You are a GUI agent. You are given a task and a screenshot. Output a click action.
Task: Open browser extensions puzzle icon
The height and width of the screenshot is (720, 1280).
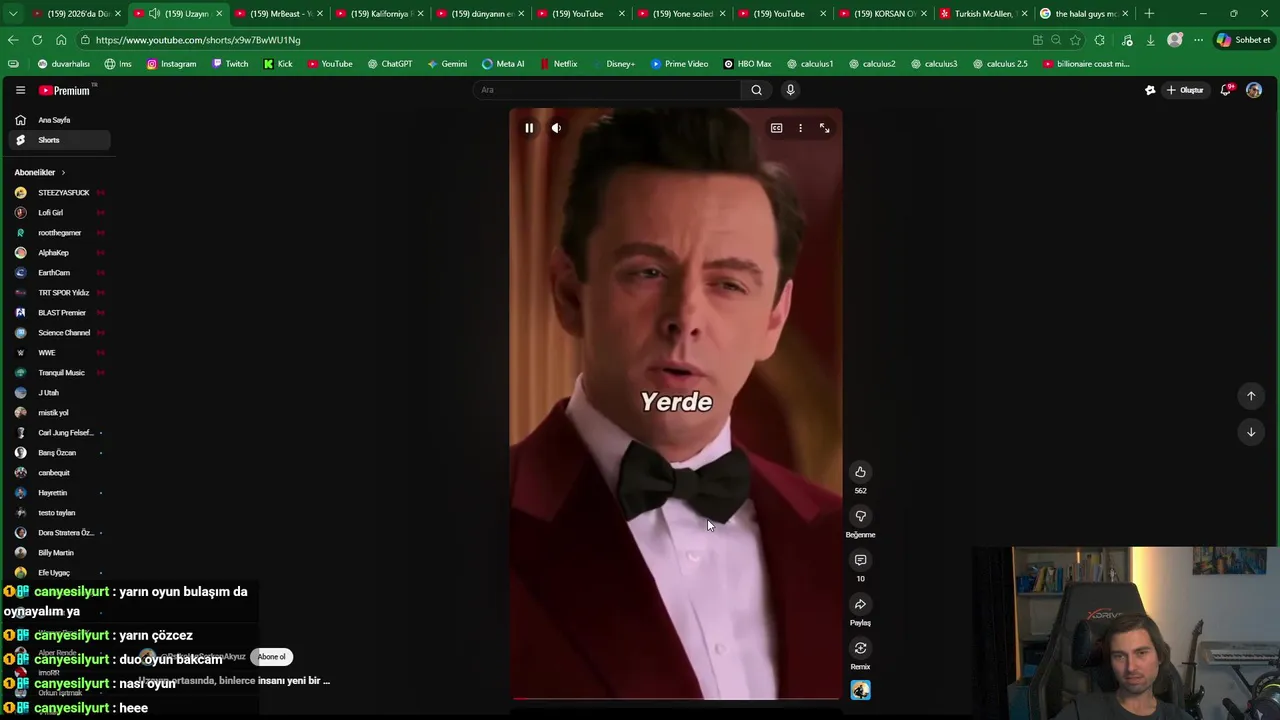[1100, 40]
